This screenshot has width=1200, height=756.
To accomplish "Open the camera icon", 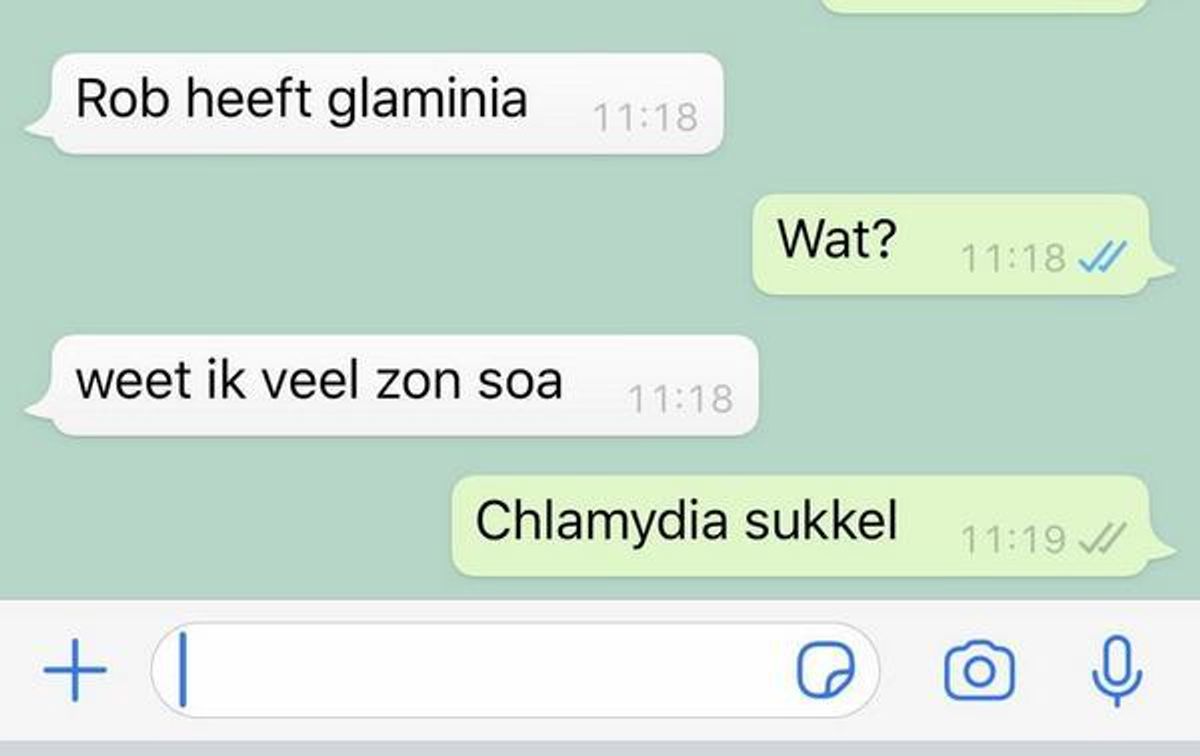I will click(979, 671).
